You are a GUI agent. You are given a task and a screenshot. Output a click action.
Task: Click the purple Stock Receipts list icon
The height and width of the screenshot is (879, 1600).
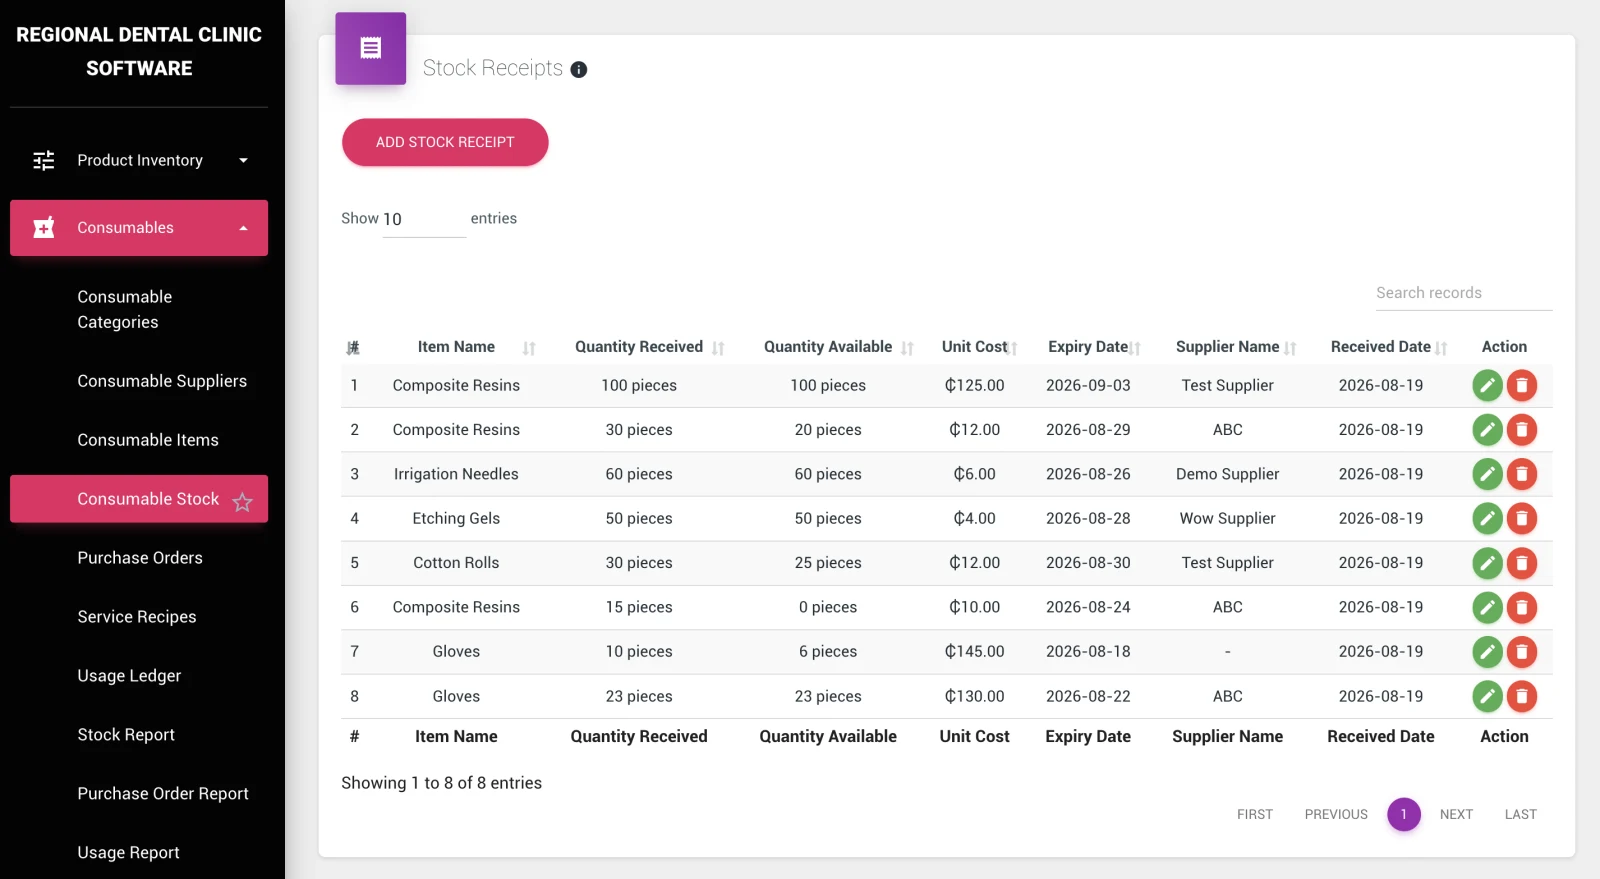pos(371,48)
